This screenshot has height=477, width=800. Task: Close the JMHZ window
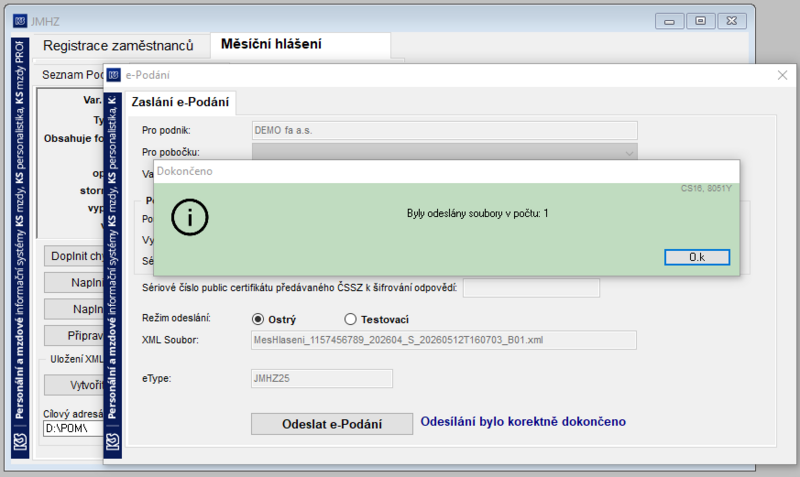(x=732, y=21)
